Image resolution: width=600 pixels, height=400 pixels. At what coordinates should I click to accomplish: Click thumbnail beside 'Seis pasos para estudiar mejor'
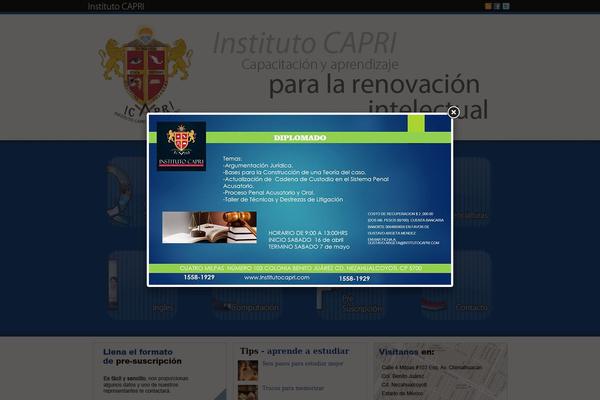pos(248,371)
